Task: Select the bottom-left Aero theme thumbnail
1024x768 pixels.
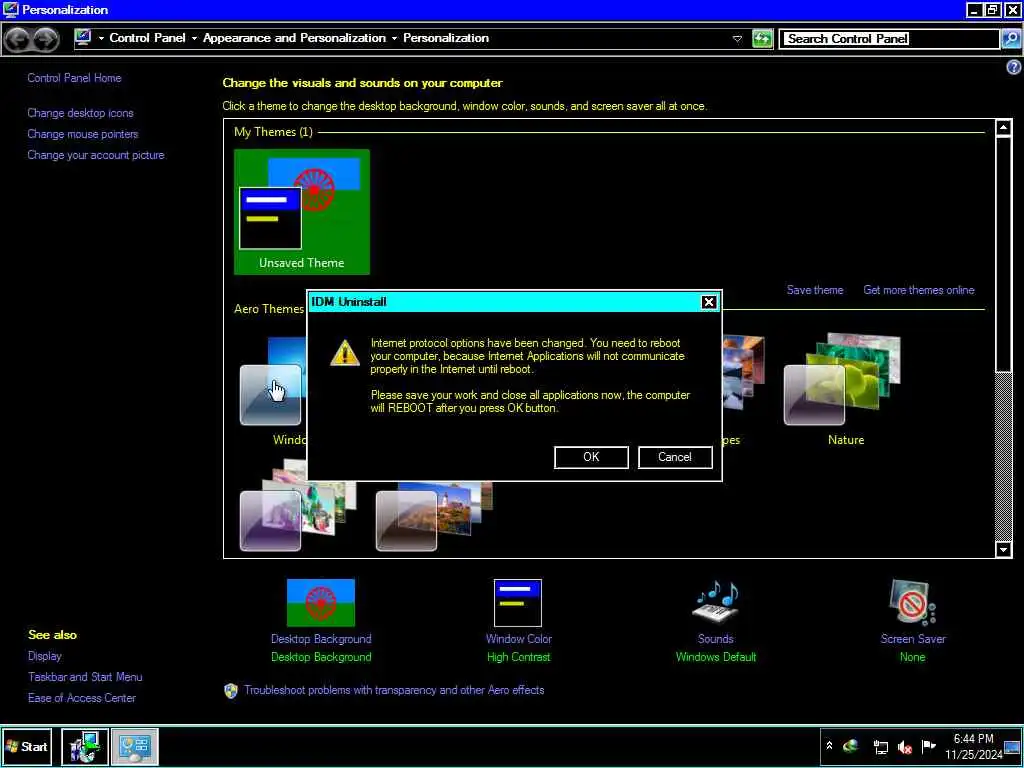Action: tap(297, 507)
